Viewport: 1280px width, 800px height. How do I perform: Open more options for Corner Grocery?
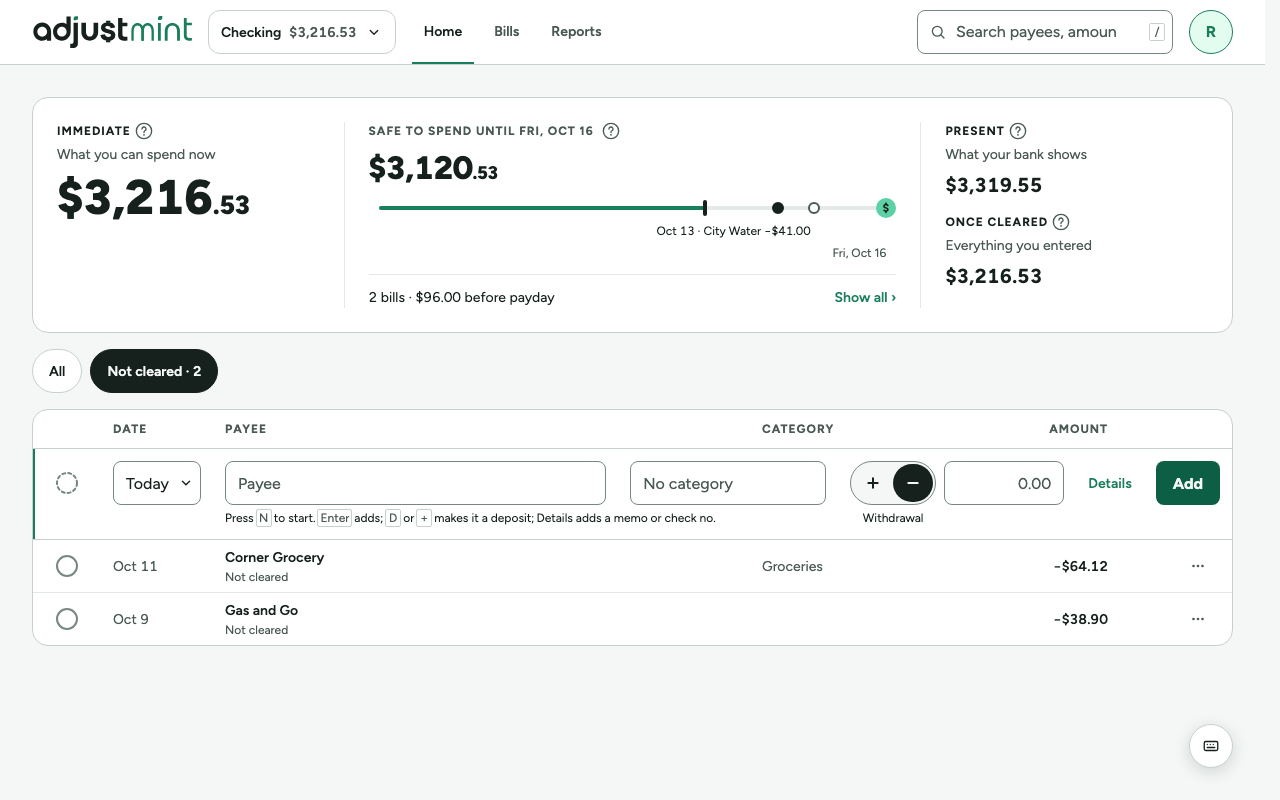click(x=1198, y=566)
